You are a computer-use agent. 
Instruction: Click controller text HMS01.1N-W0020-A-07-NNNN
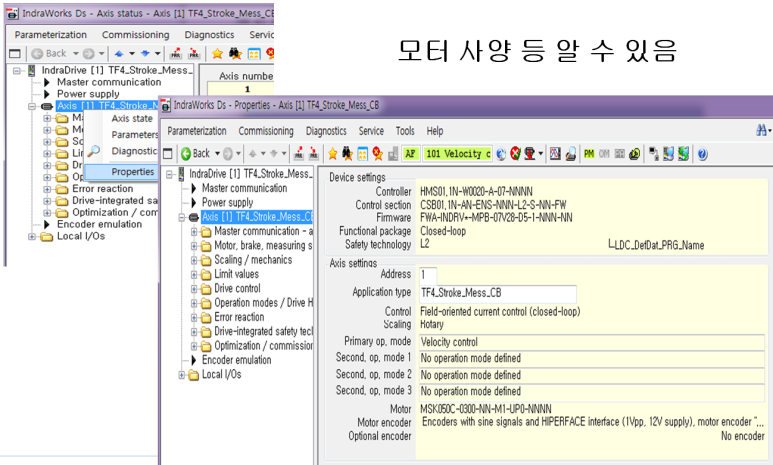pos(476,191)
